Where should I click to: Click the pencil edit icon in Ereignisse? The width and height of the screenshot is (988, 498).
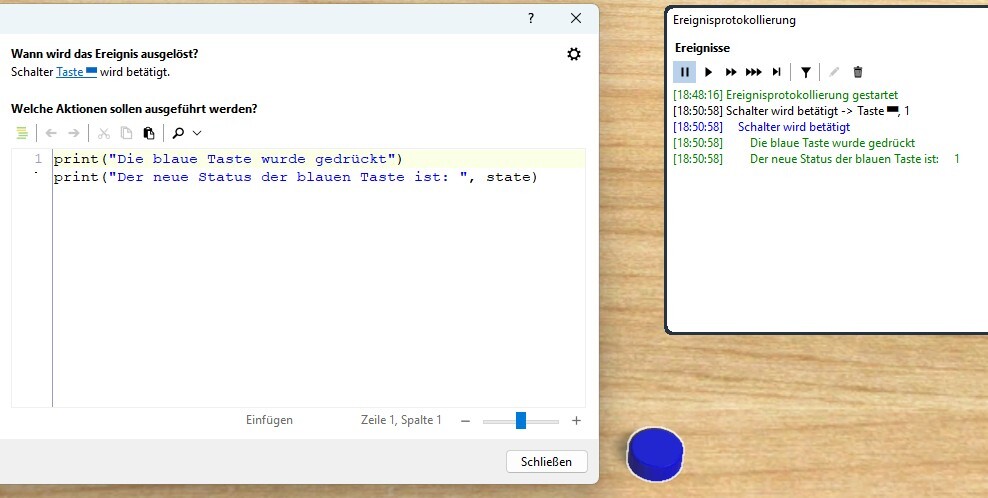coord(834,72)
